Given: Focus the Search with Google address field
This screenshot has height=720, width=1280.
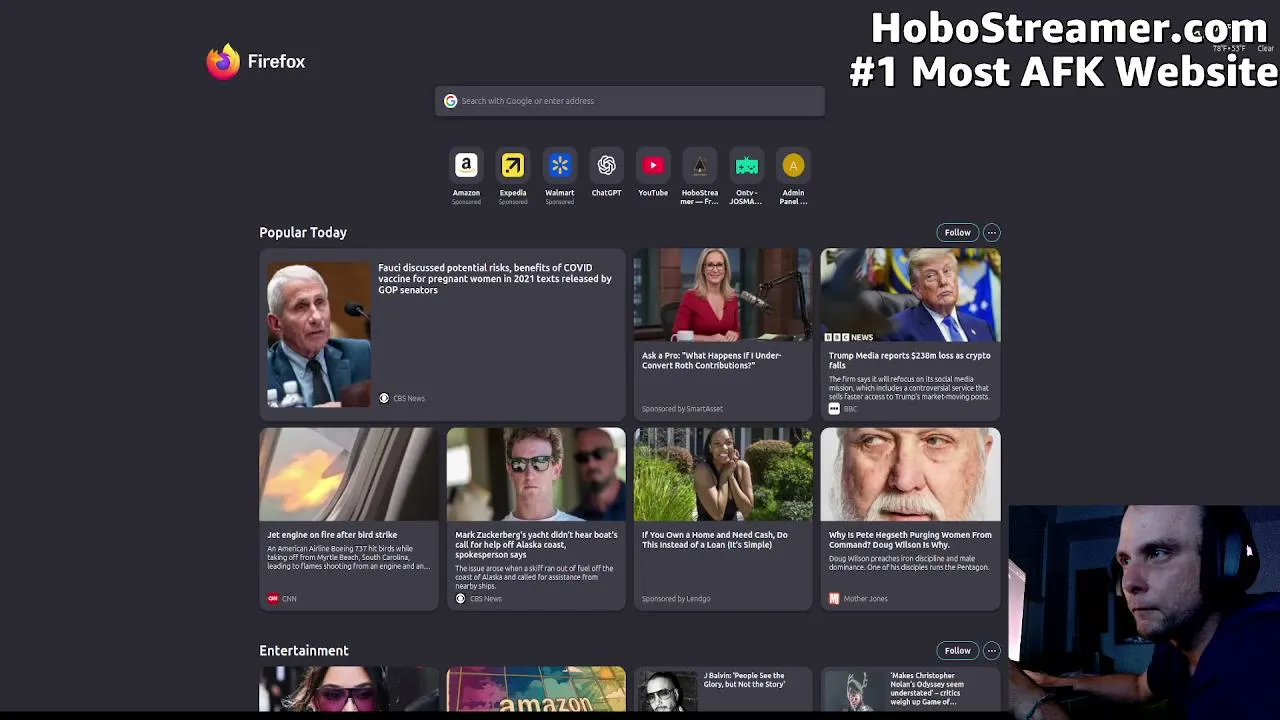Looking at the screenshot, I should 630,101.
